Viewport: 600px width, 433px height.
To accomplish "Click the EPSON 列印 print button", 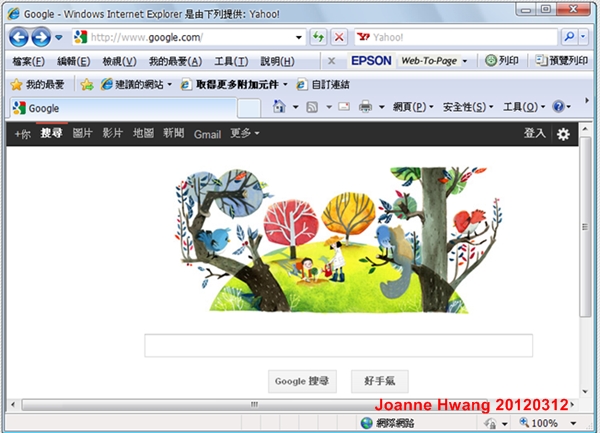I will tap(502, 60).
